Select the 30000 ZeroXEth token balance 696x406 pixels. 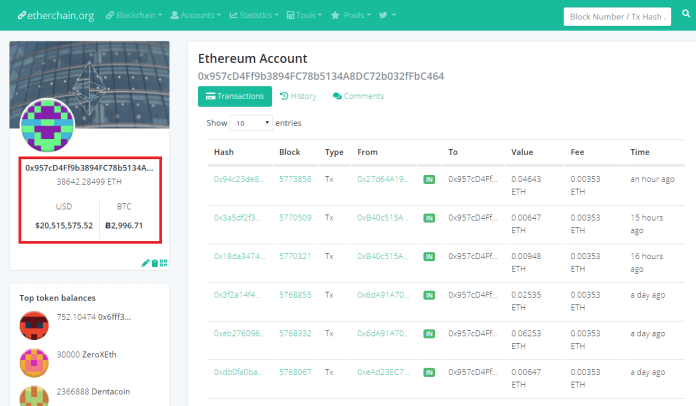click(87, 355)
